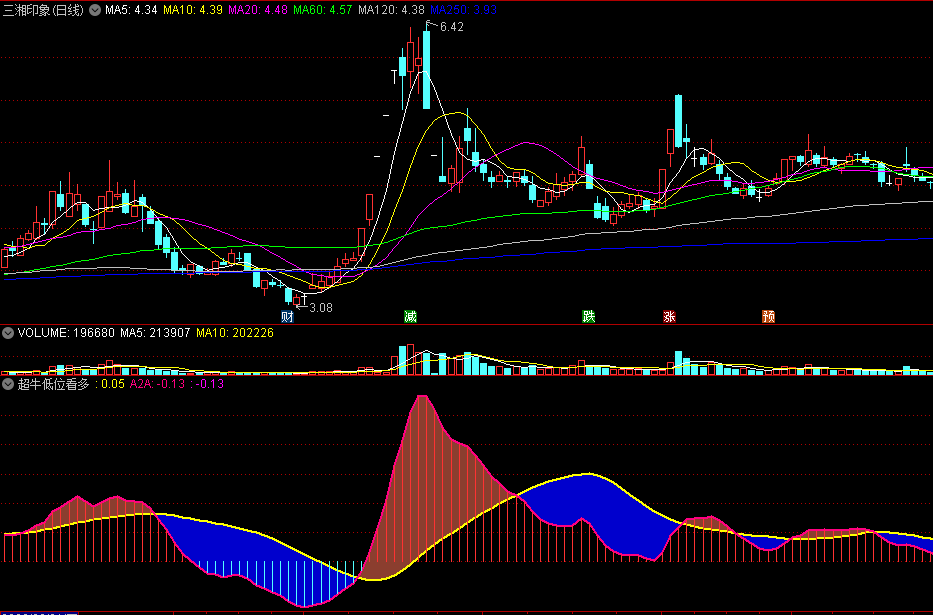Expand the VOLUME indicator dropdown arrow
Image resolution: width=933 pixels, height=615 pixels.
tap(8, 333)
